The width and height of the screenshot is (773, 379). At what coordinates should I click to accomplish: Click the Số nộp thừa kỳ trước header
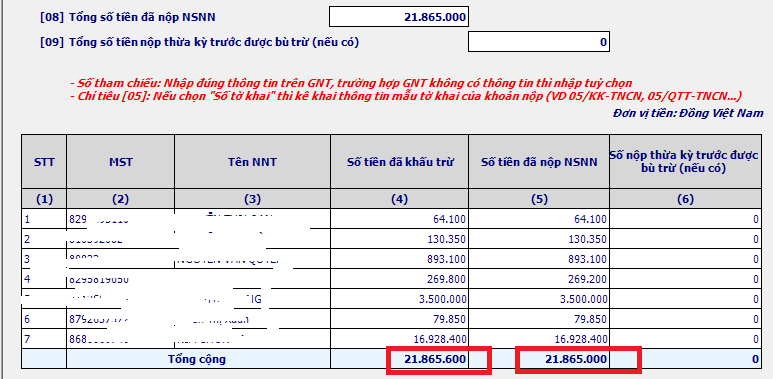click(685, 162)
